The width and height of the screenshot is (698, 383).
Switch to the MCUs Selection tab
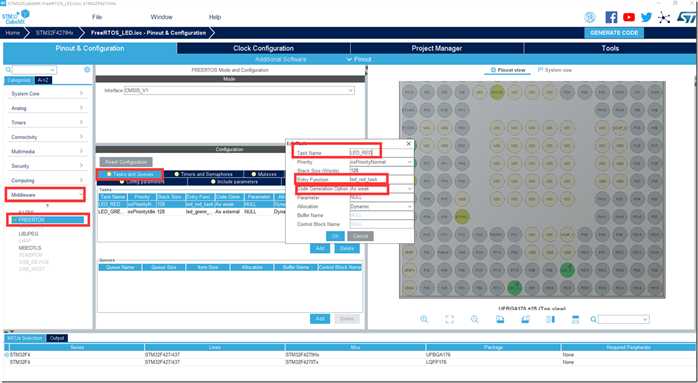[25, 338]
